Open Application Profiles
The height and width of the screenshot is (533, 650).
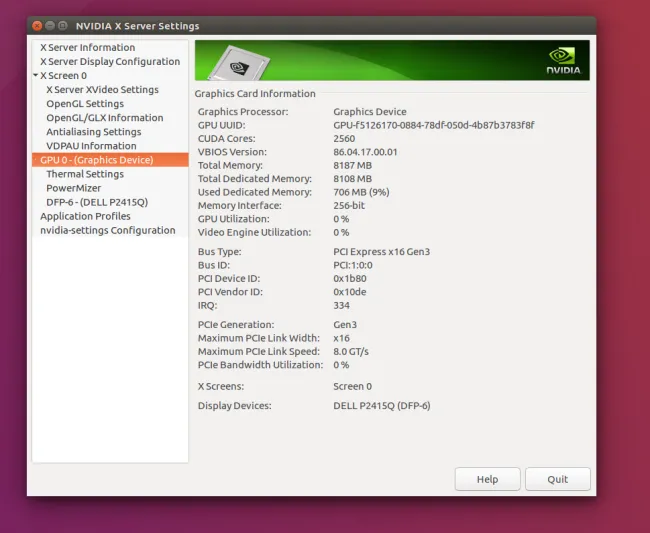tap(85, 216)
